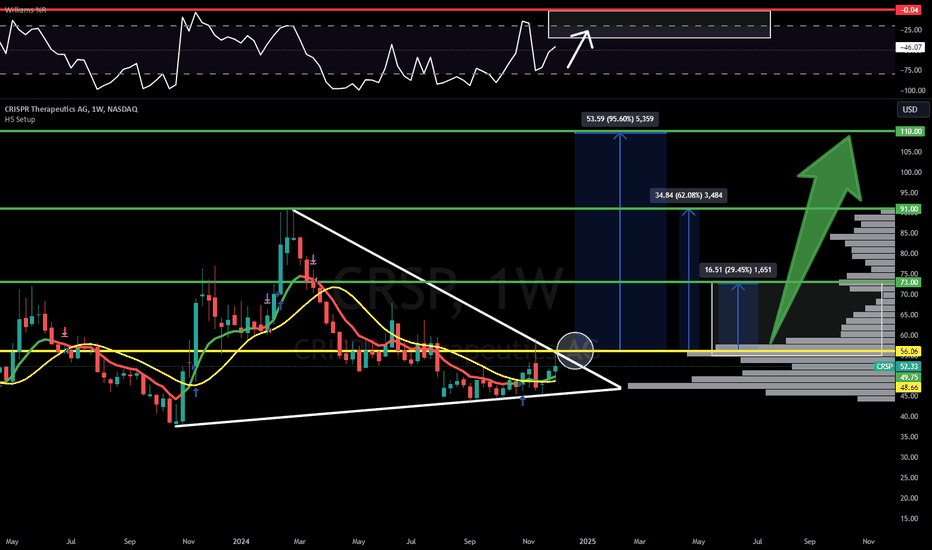Viewport: 932px width, 550px height.
Task: Click the red -0.04 Williams value label
Action: (909, 10)
